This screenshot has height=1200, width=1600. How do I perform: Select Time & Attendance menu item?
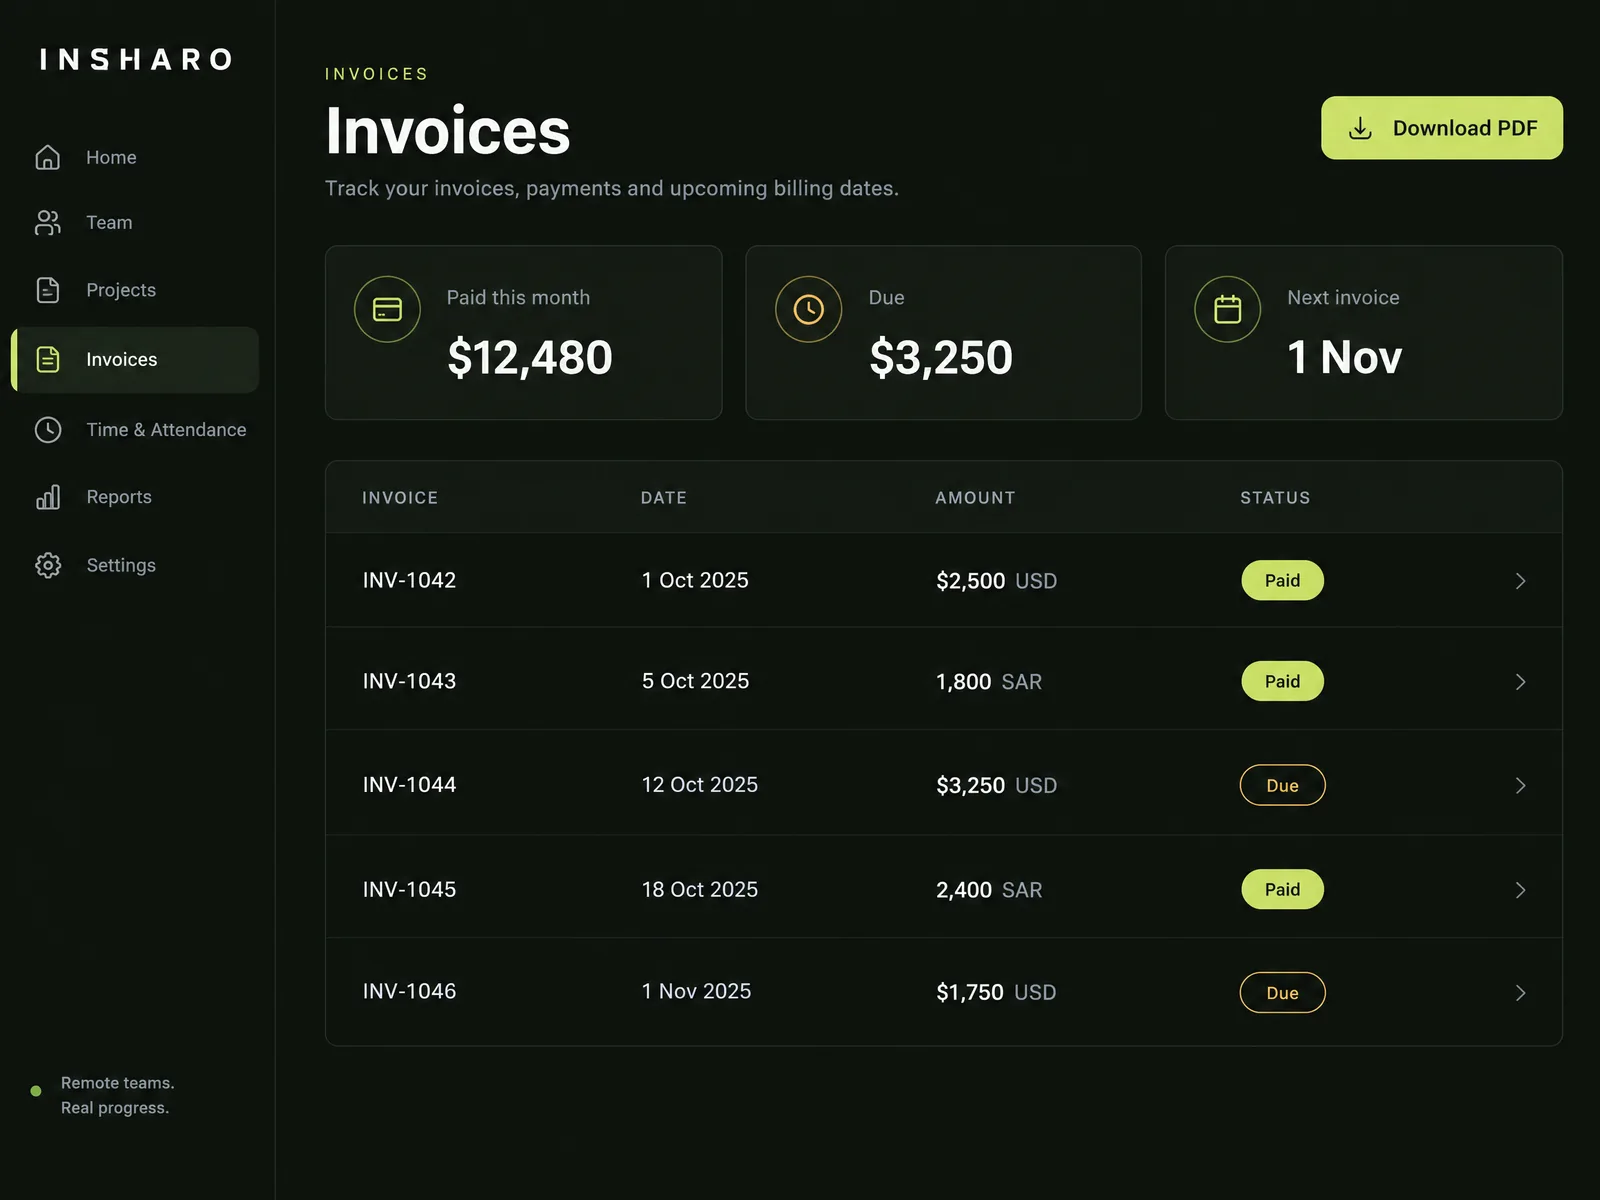(x=166, y=430)
